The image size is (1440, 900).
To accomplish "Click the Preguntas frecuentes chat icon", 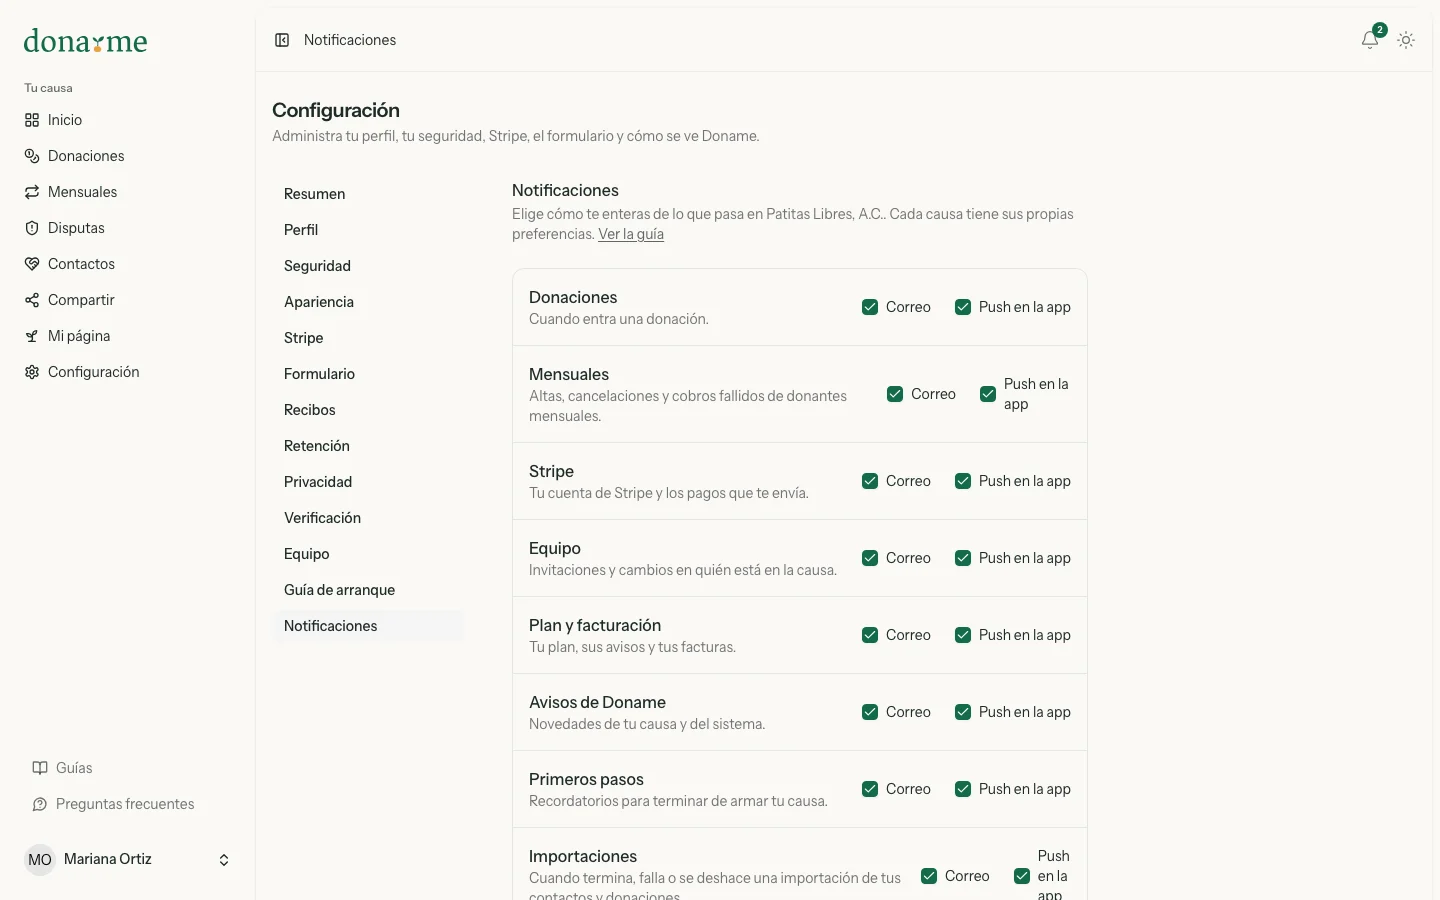I will pos(40,804).
